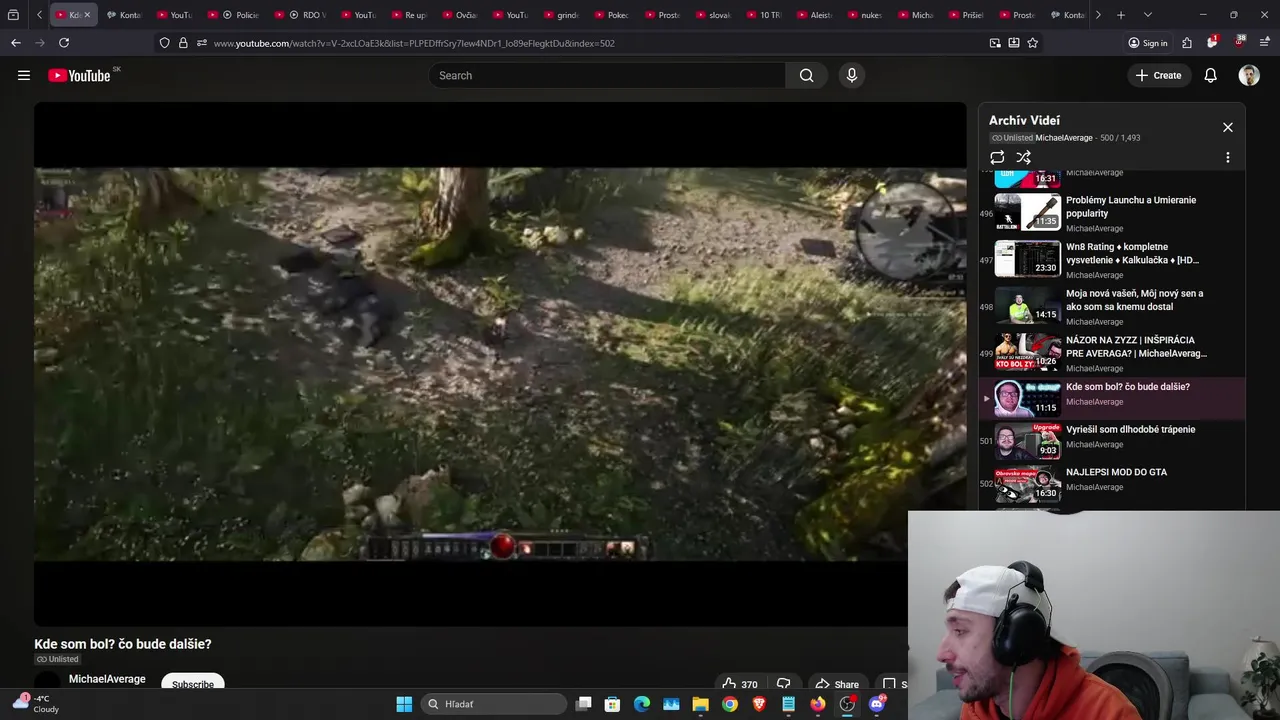The height and width of the screenshot is (720, 1280).
Task: Toggle loop playlist
Action: click(x=997, y=157)
